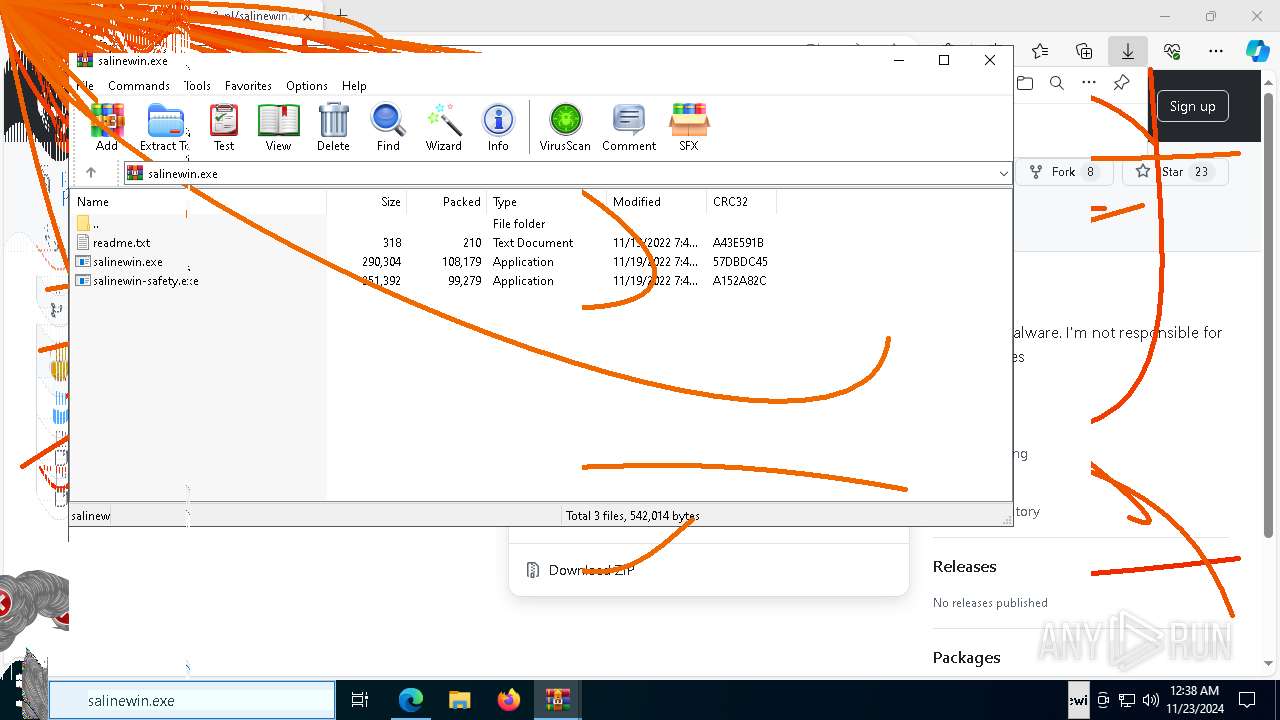
Task: Open the clock showing 12:38 AM
Action: click(1194, 700)
